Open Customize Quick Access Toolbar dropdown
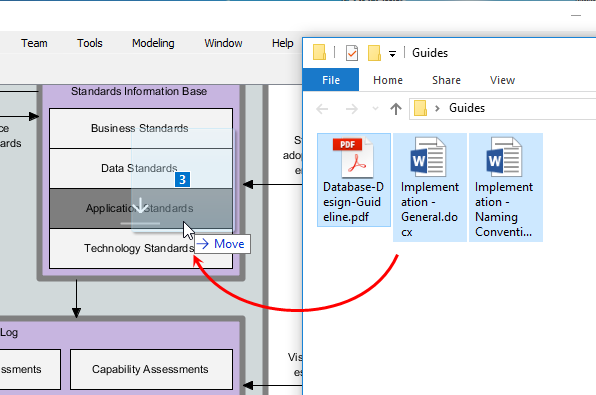 pyautogui.click(x=392, y=54)
